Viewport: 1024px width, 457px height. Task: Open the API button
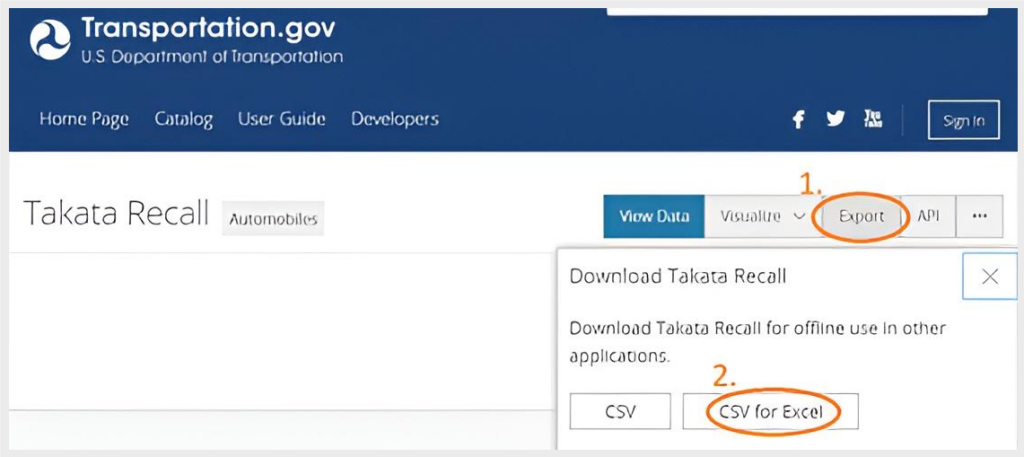tap(928, 216)
